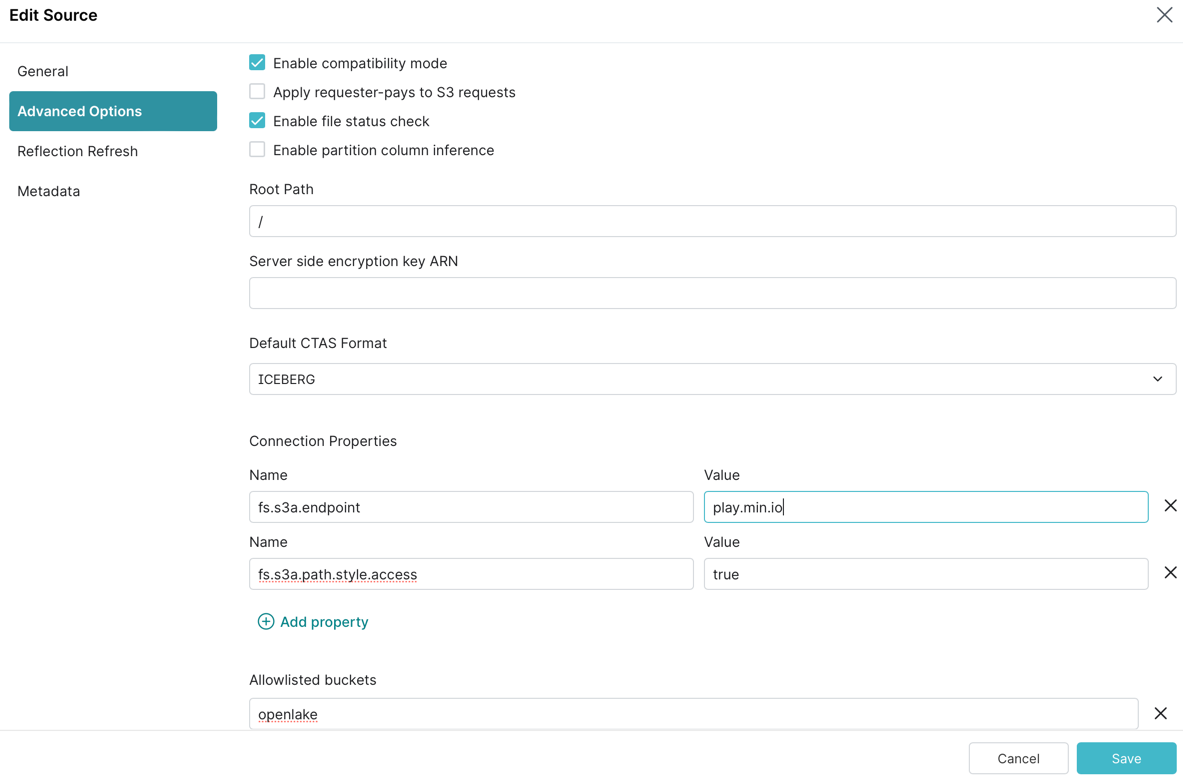Switch to the General tab
Viewport: 1183px width, 782px height.
pyautogui.click(x=43, y=71)
